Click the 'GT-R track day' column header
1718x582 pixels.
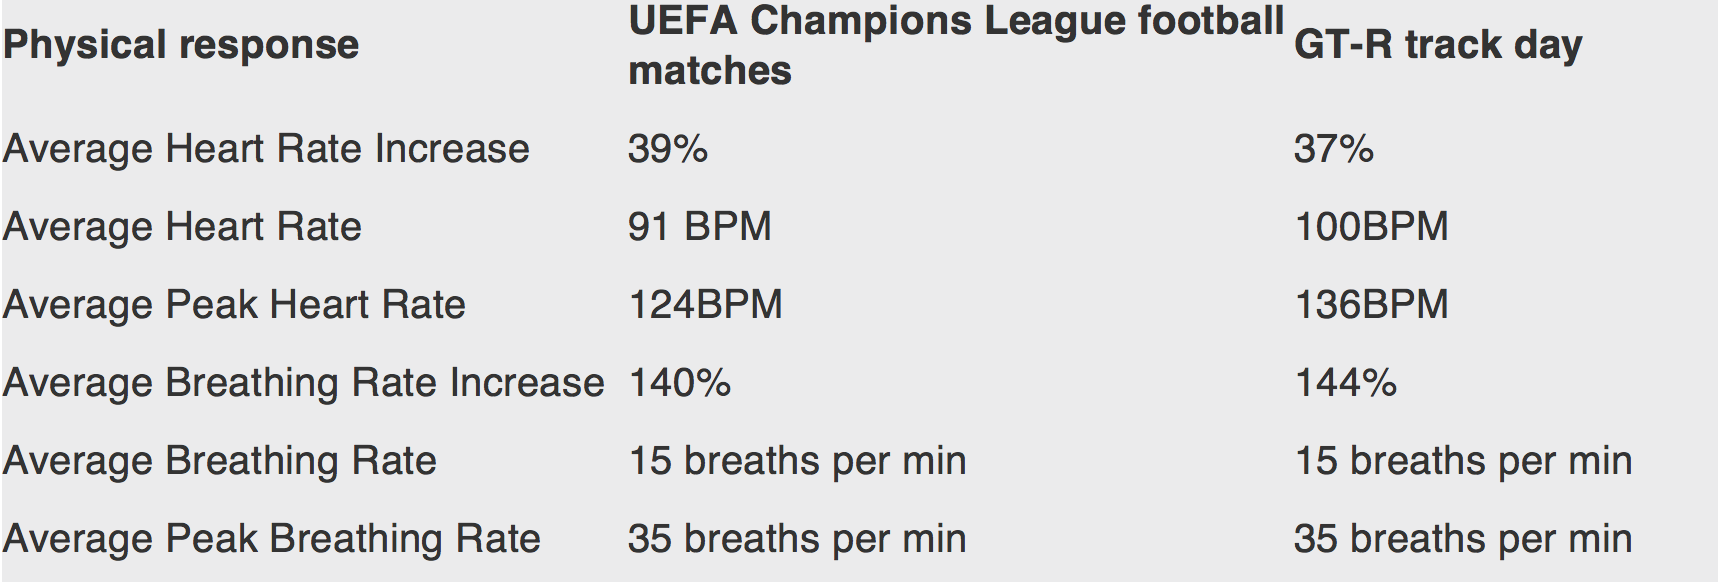coord(1438,45)
